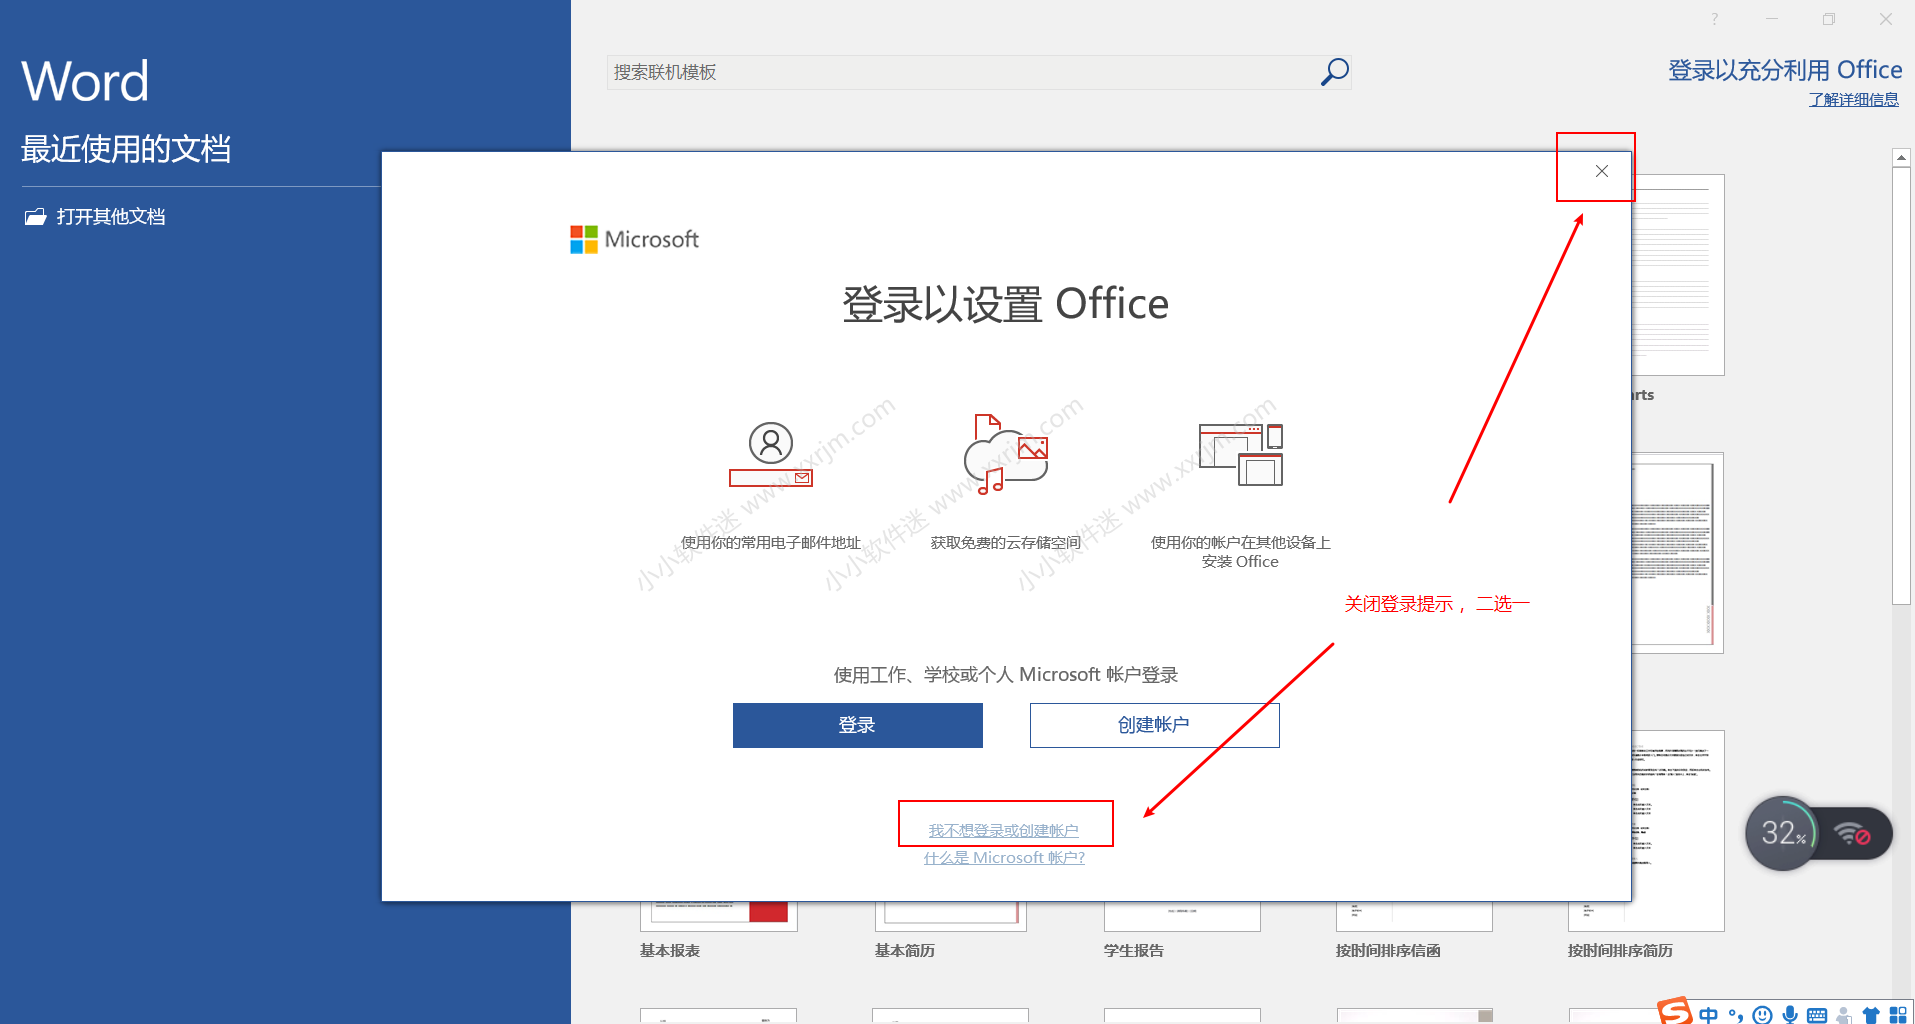Open the Sogou soft keyboard icon

1817,1015
